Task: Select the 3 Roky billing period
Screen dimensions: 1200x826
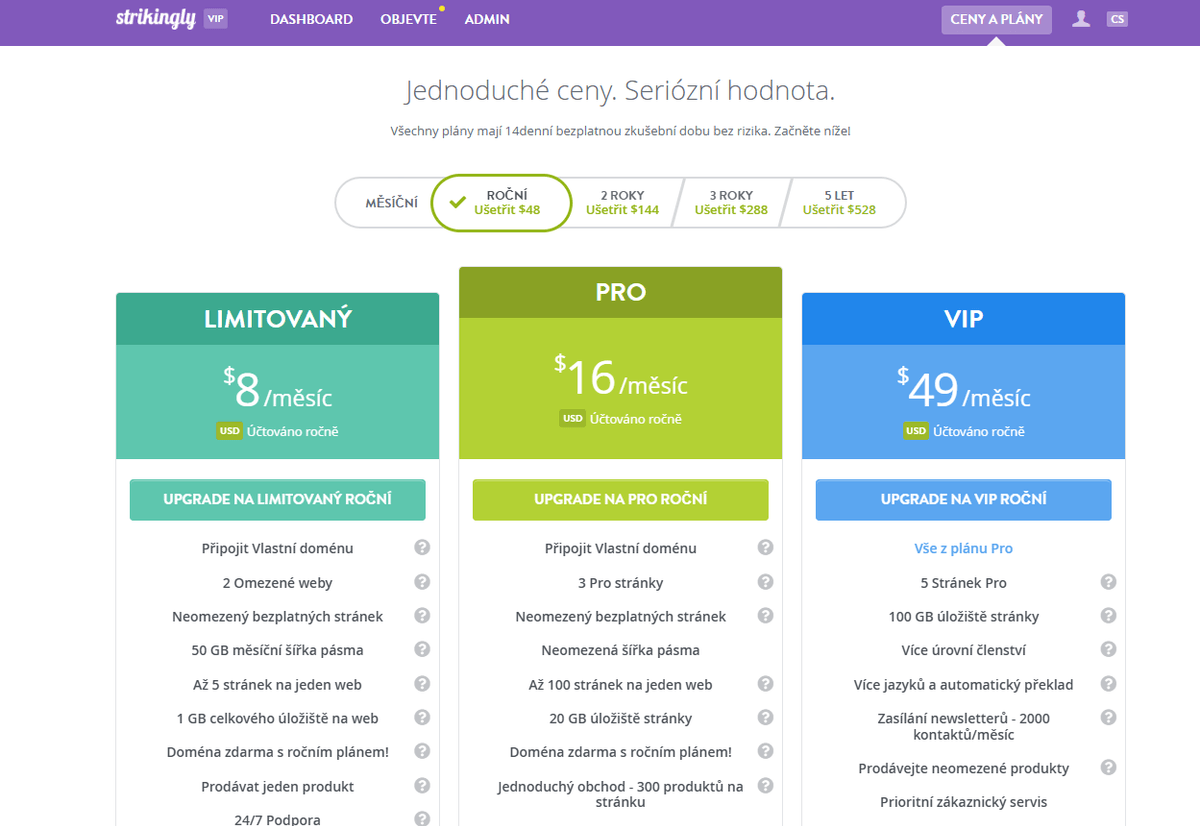Action: tap(731, 203)
